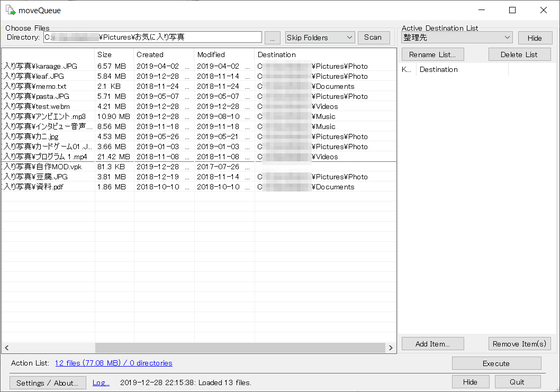Image resolution: width=560 pixels, height=392 pixels.
Task: Select the test.webm file row
Action: click(199, 106)
